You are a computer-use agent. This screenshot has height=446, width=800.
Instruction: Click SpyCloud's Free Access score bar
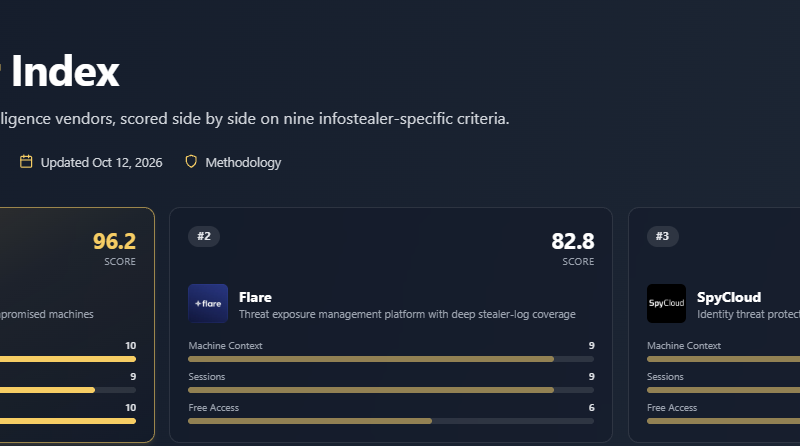pyautogui.click(x=723, y=422)
